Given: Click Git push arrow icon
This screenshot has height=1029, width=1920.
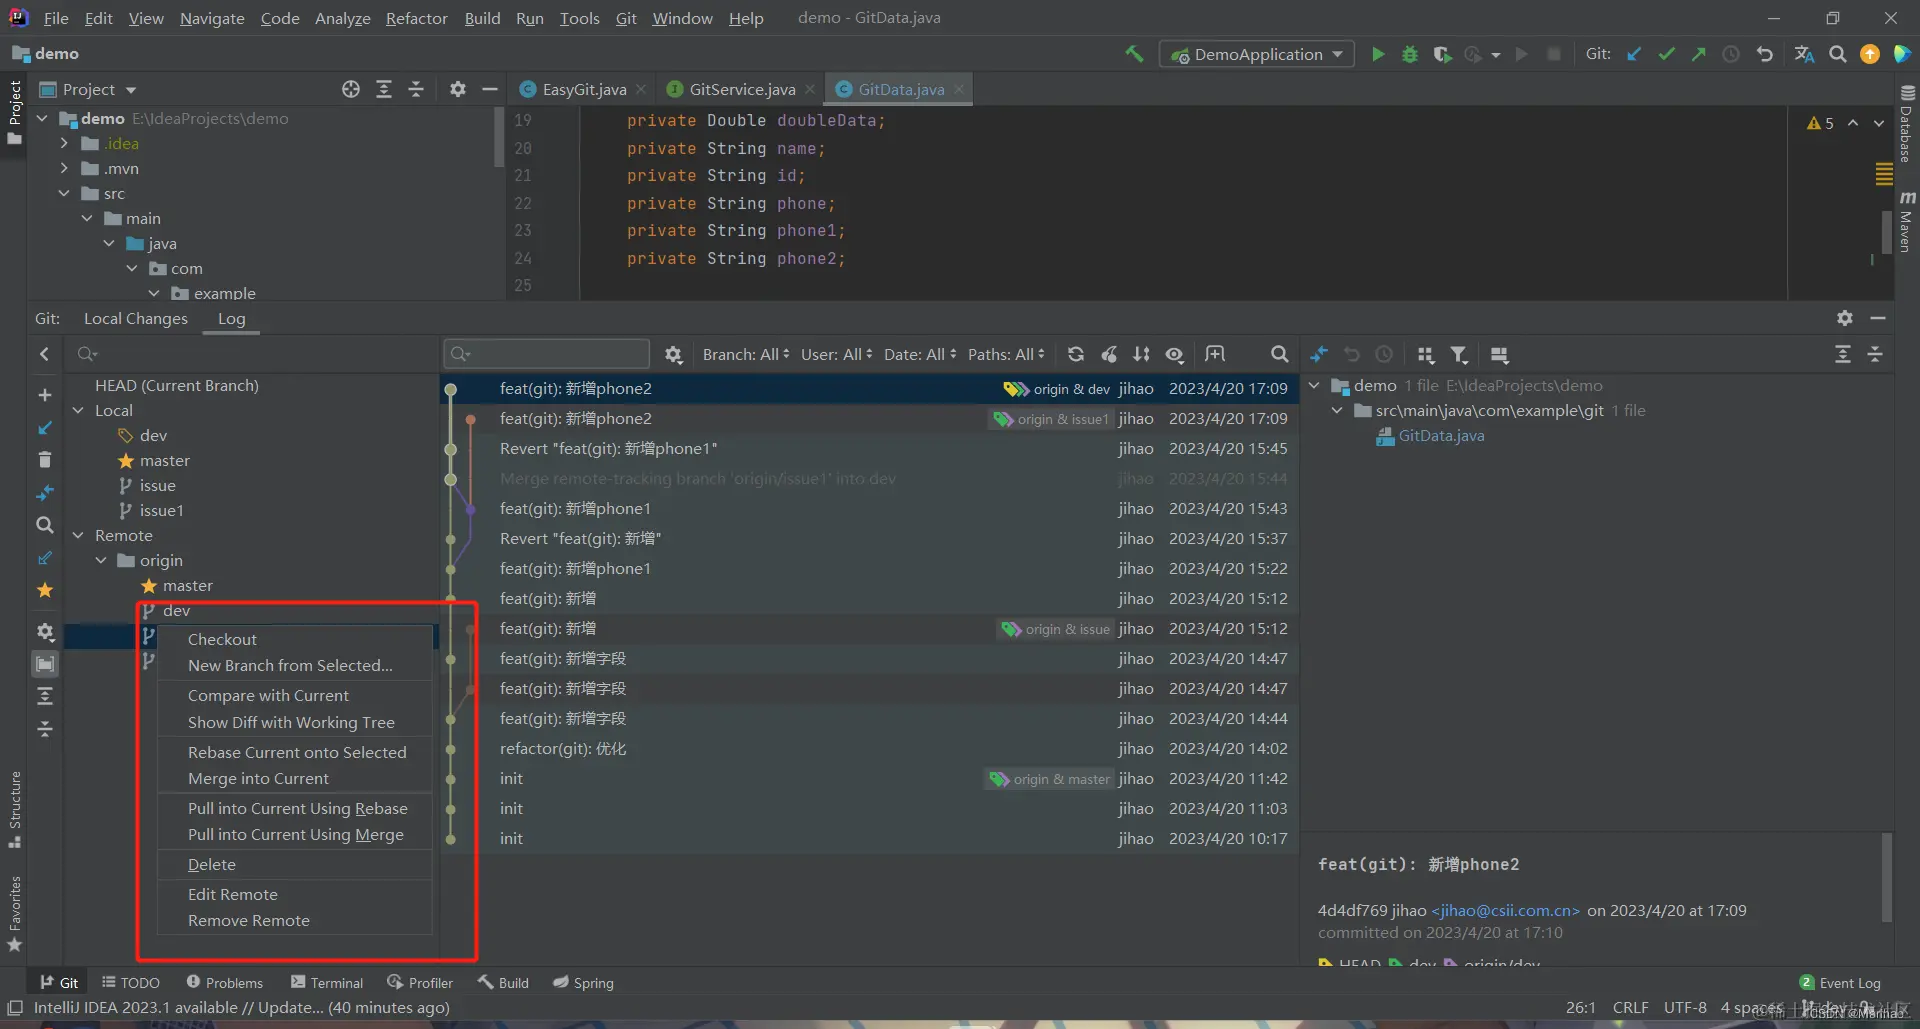Looking at the screenshot, I should point(1698,54).
